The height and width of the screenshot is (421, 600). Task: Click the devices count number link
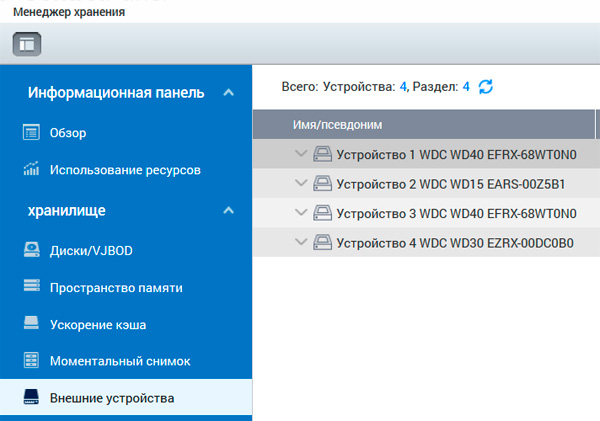[x=404, y=88]
